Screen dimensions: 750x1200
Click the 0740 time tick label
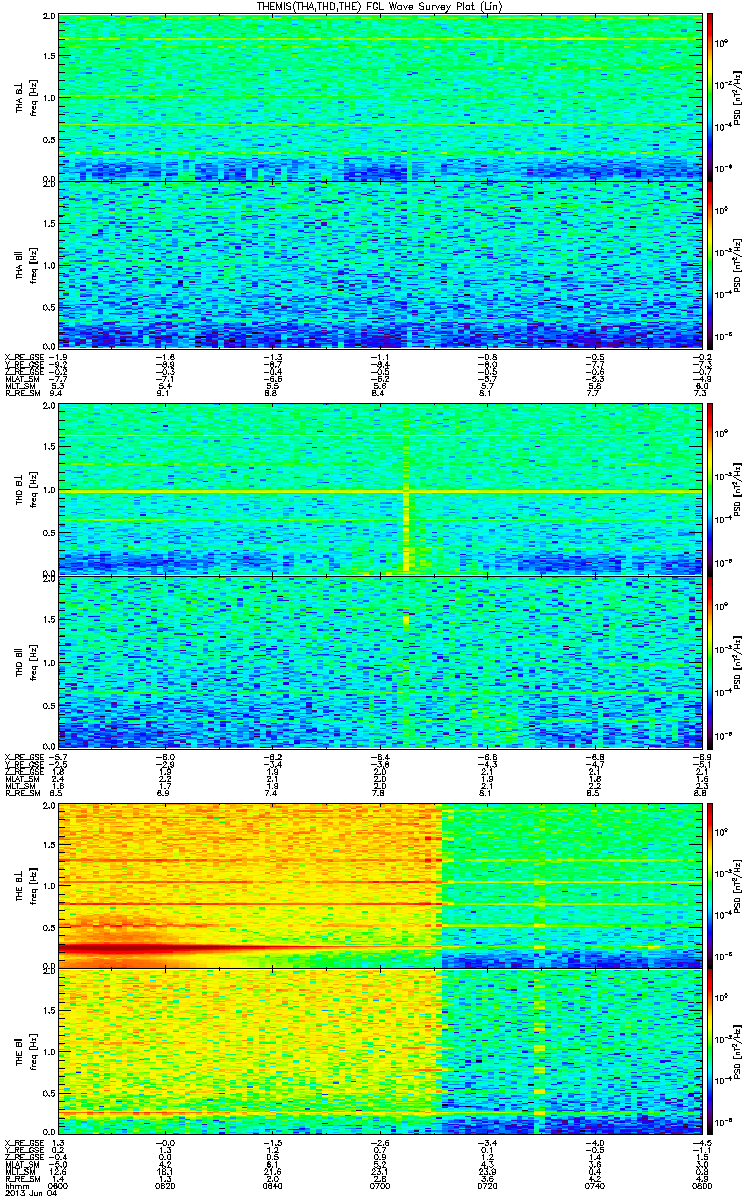point(593,1185)
